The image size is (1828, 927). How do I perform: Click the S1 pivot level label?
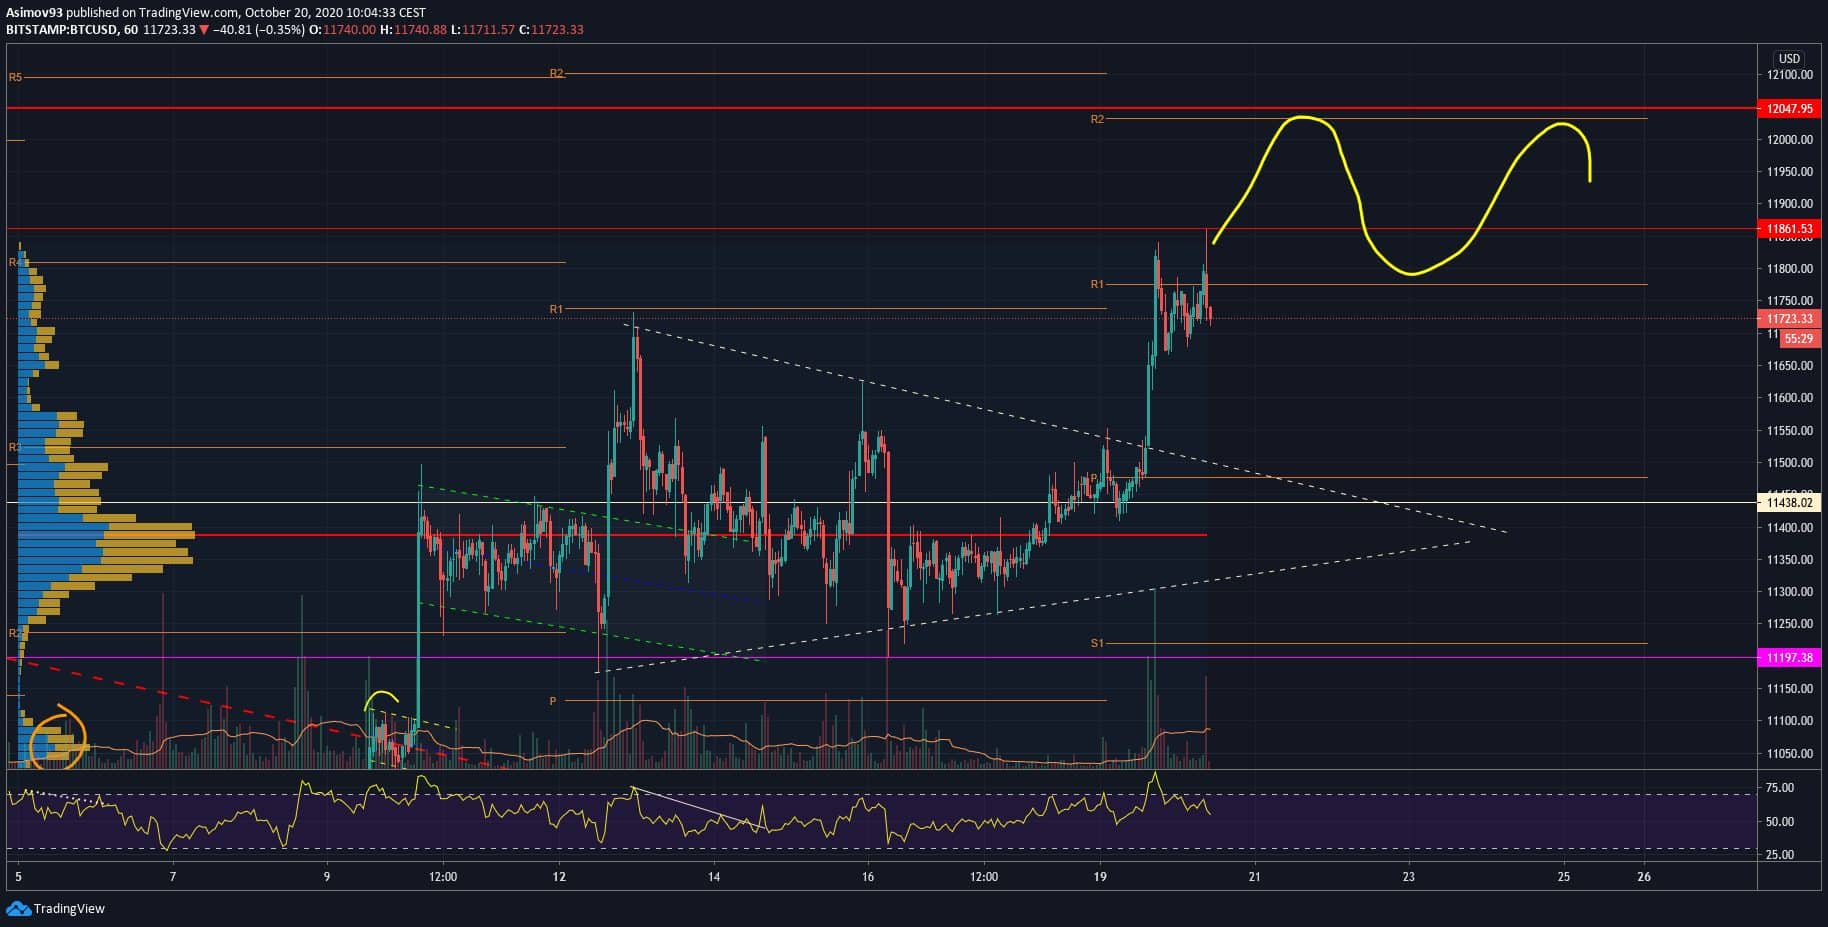click(x=1097, y=643)
